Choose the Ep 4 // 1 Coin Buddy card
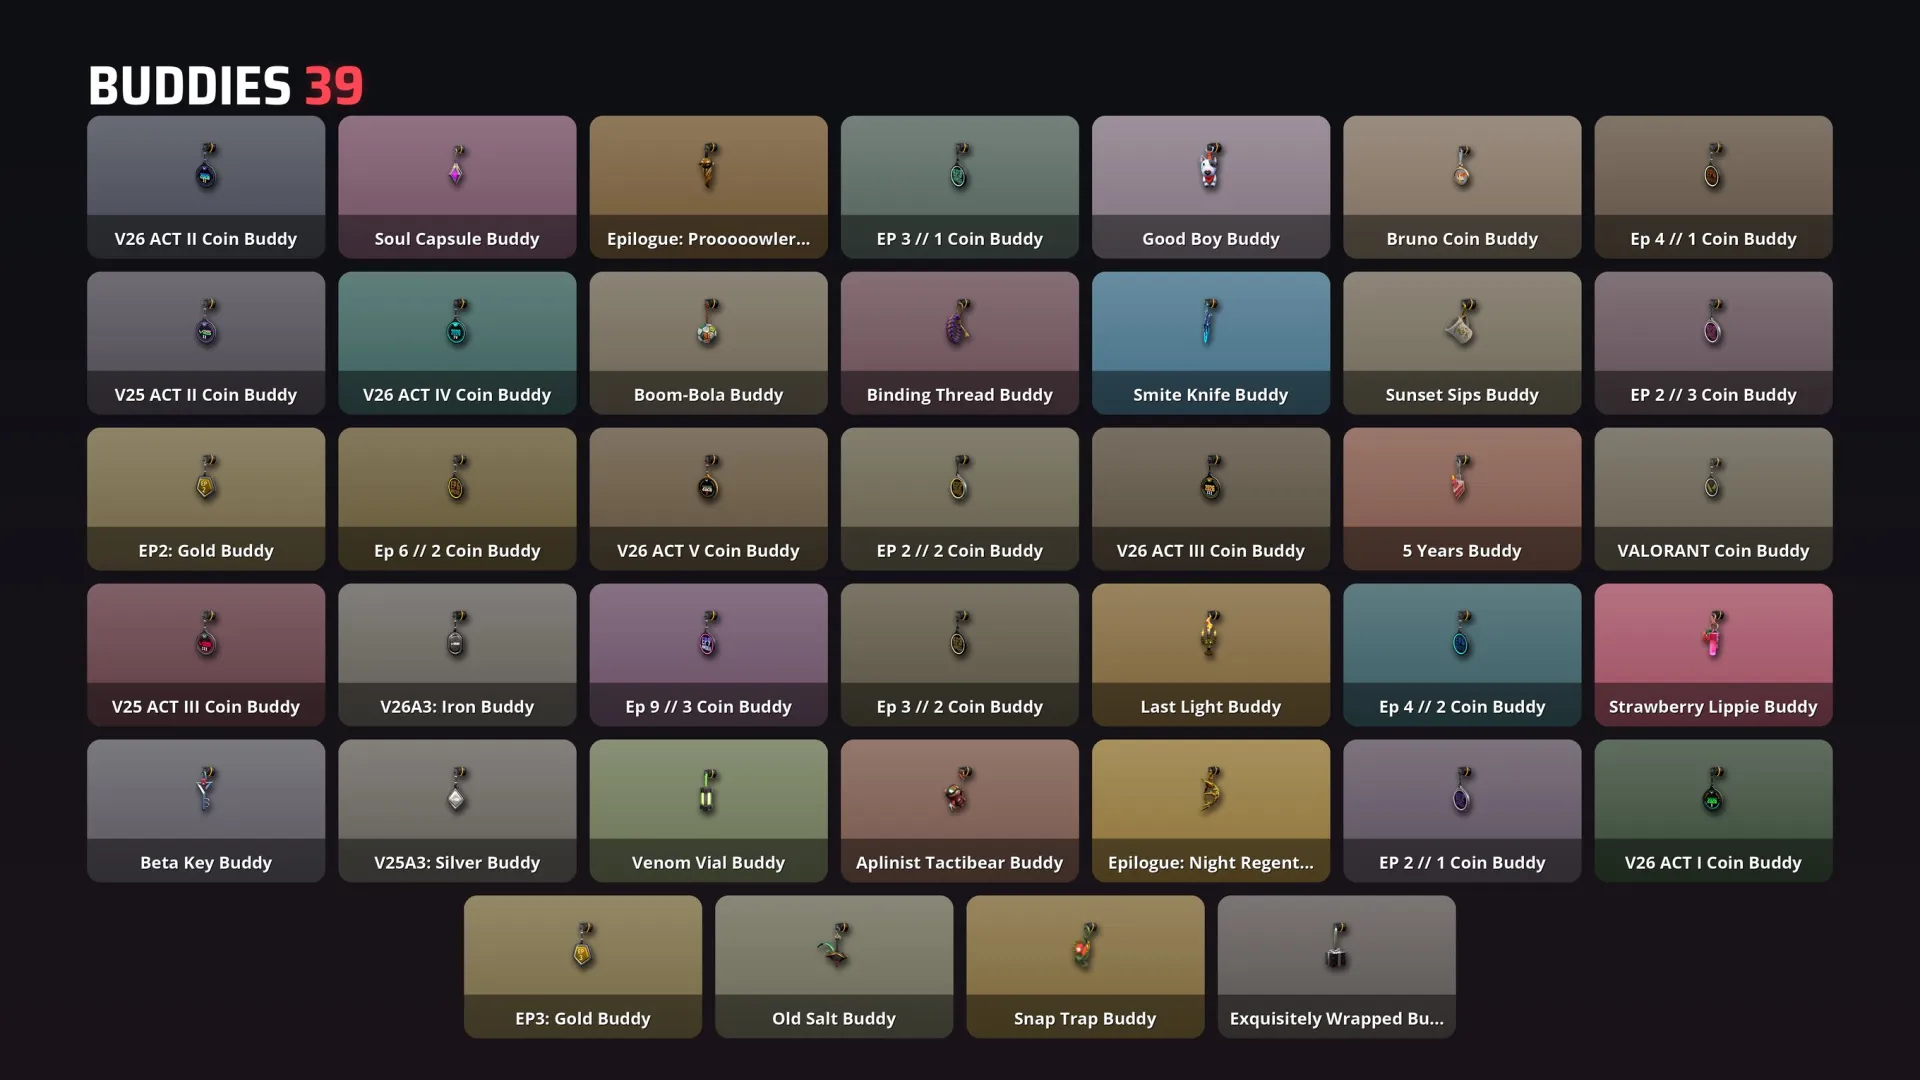Viewport: 1920px width, 1080px height. [x=1713, y=187]
